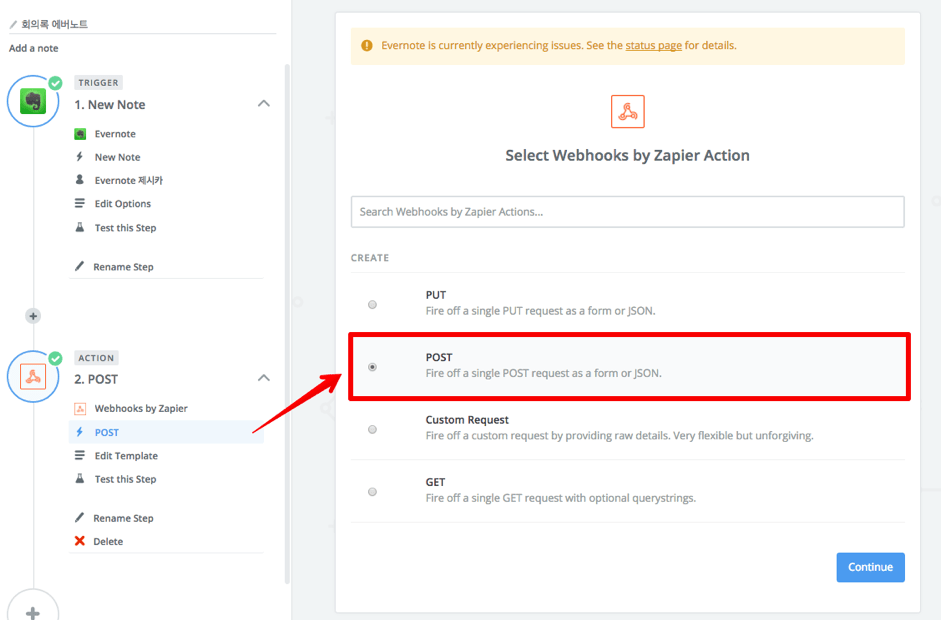
Task: Click the TRIGGER label badge
Action: click(98, 82)
